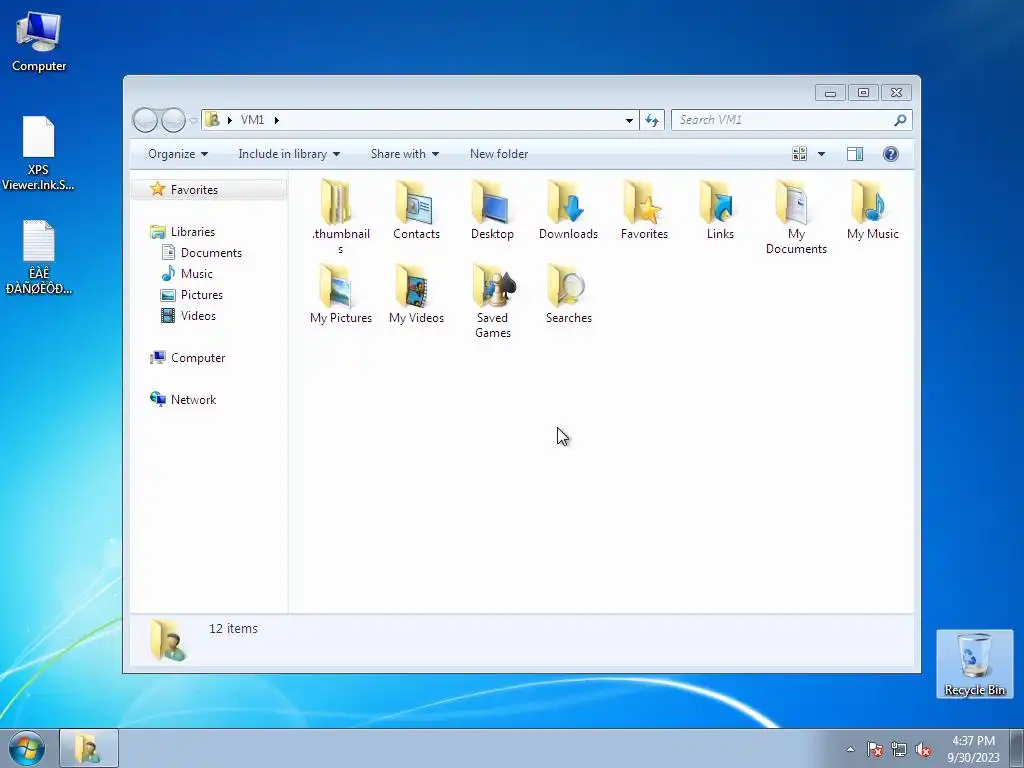
Task: Close the VM1 Explorer window
Action: (x=896, y=93)
